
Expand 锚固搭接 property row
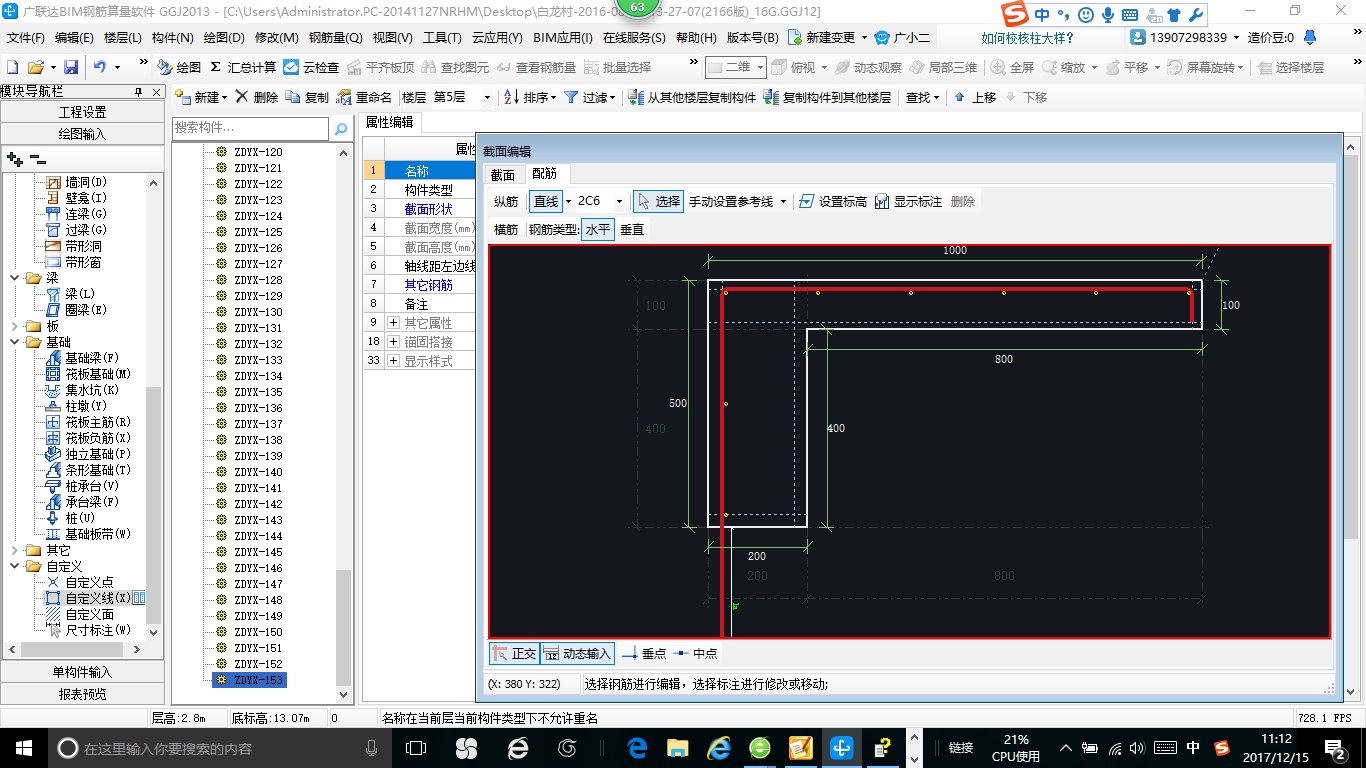coord(393,342)
